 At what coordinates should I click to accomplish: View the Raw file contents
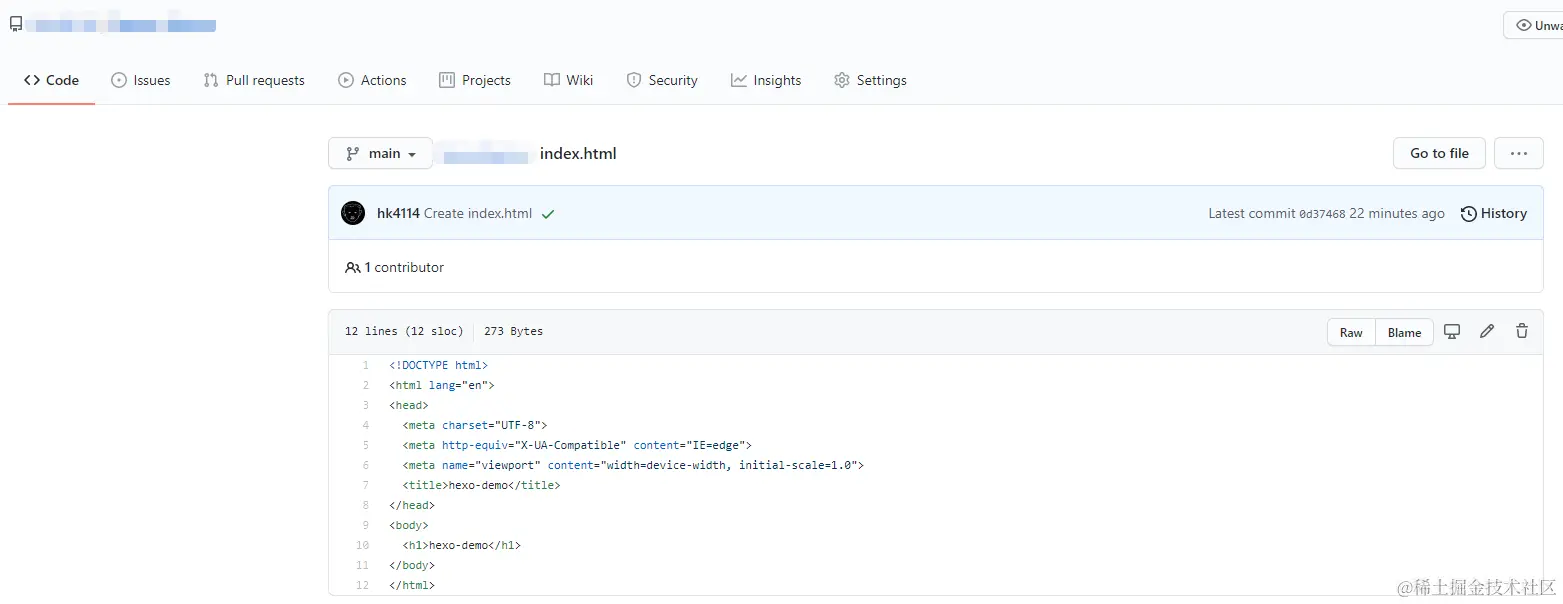1351,333
